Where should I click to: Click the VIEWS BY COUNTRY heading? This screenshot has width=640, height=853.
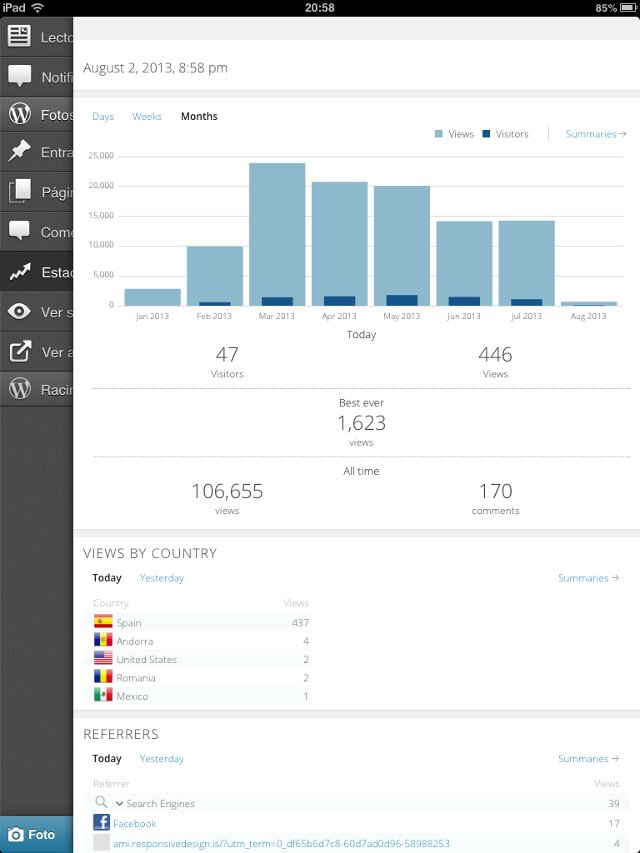tap(150, 553)
